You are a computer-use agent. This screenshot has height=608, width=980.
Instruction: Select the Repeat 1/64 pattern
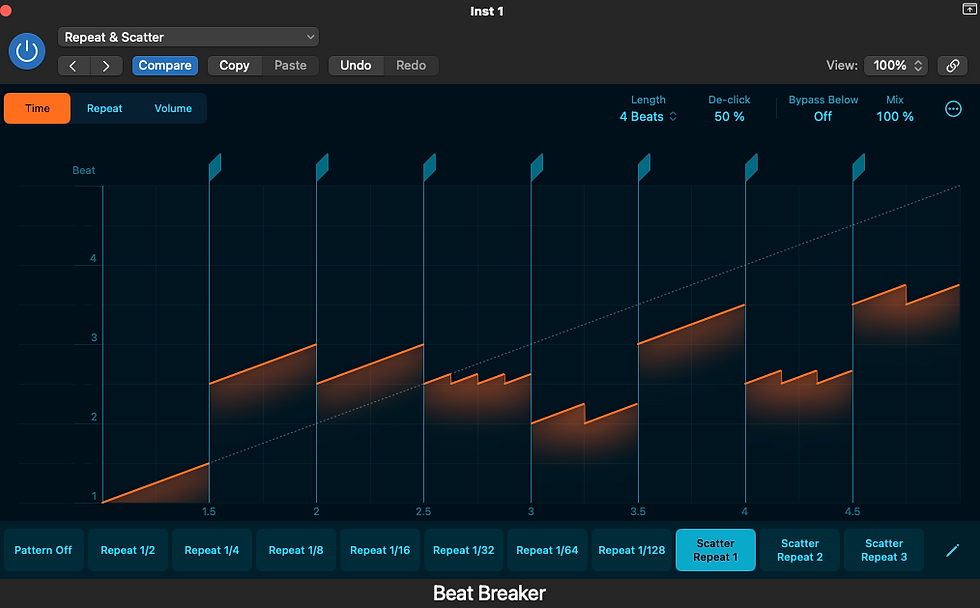[547, 550]
